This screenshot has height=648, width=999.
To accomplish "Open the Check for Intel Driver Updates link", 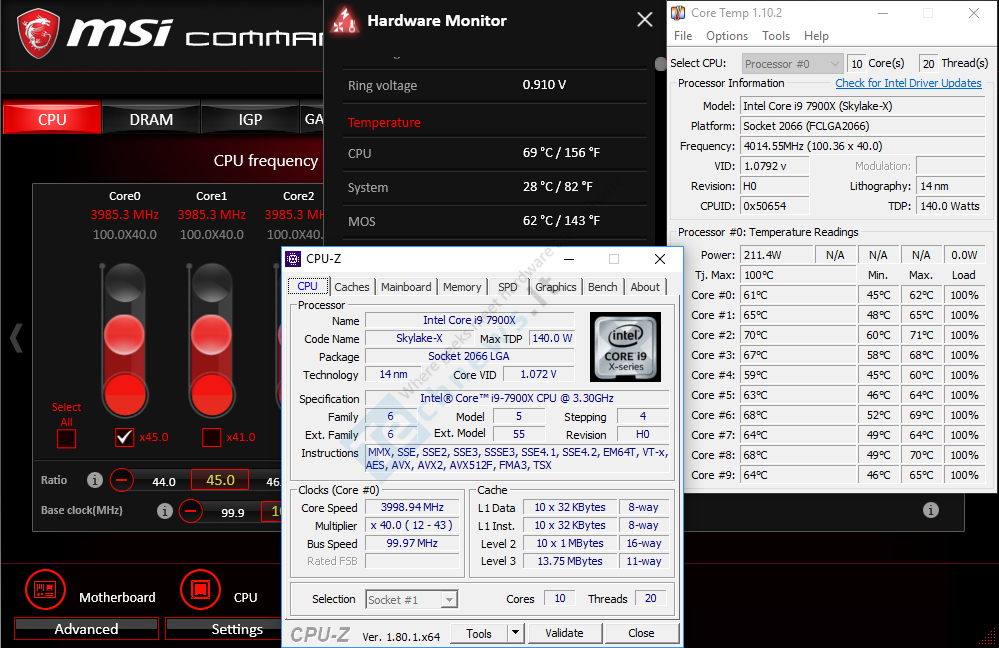I will (908, 83).
